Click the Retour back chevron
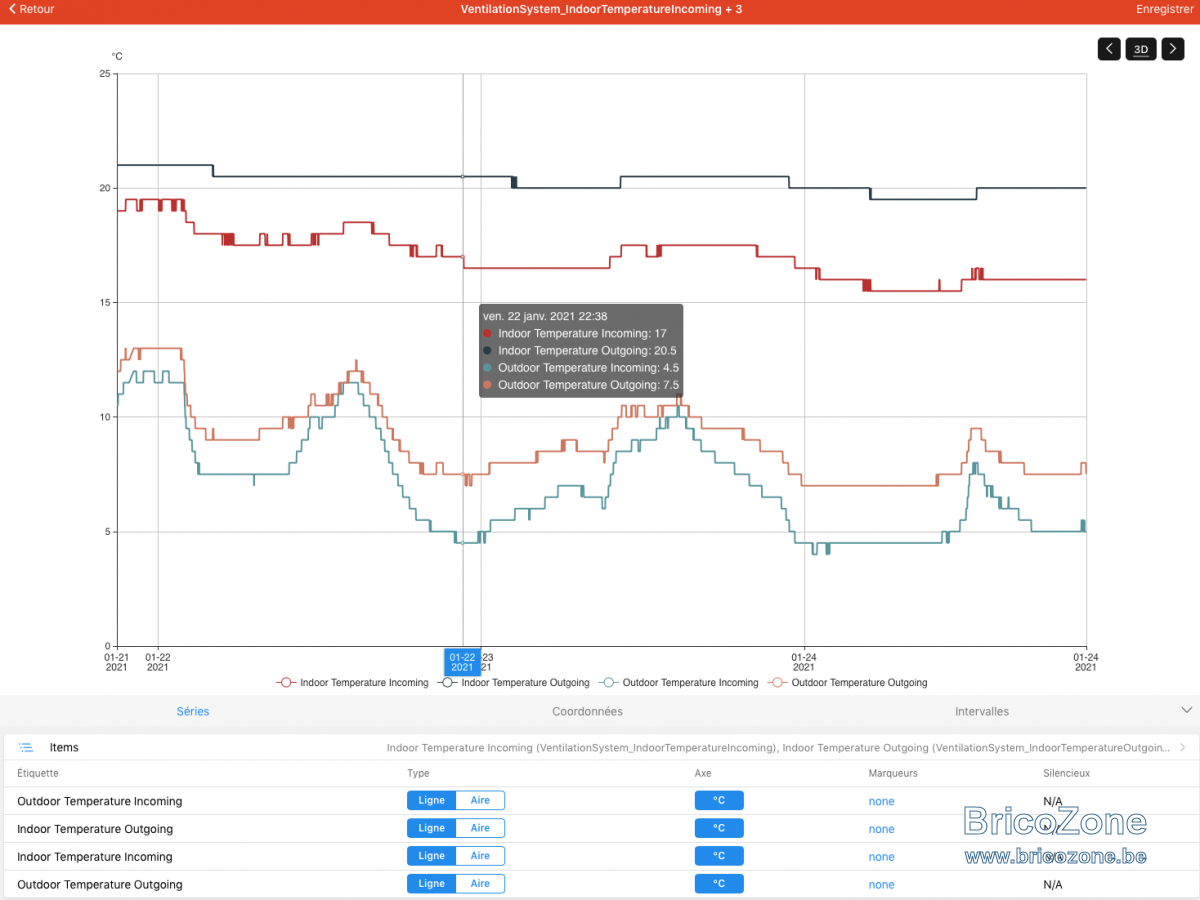 tap(12, 9)
